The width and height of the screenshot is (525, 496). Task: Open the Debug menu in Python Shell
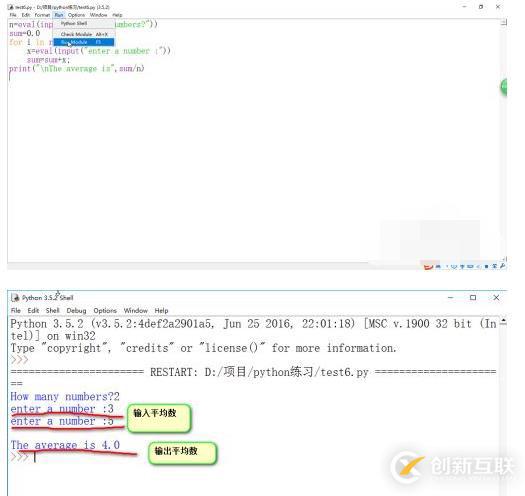76,311
